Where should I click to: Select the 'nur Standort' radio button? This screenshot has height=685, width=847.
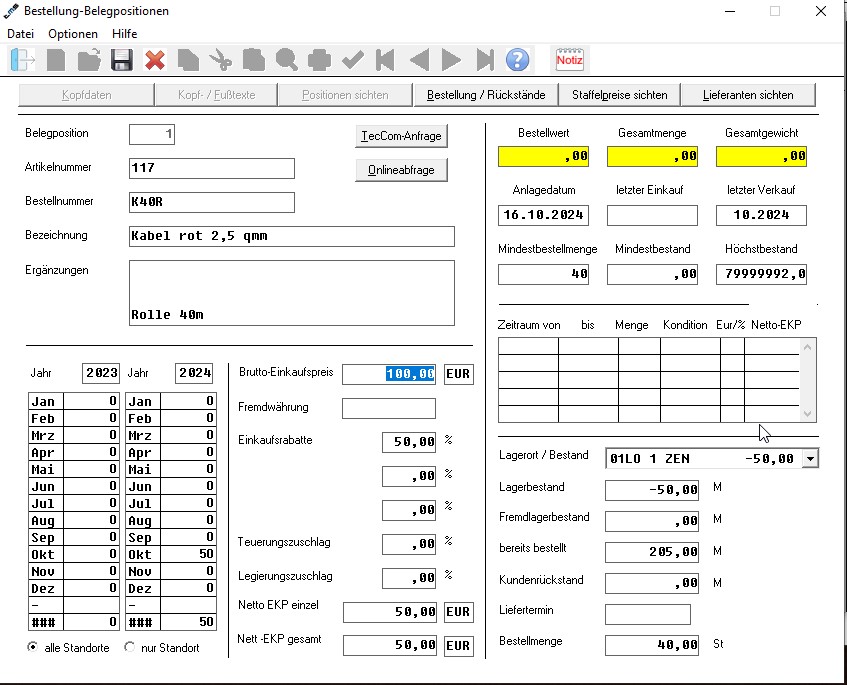tap(129, 647)
